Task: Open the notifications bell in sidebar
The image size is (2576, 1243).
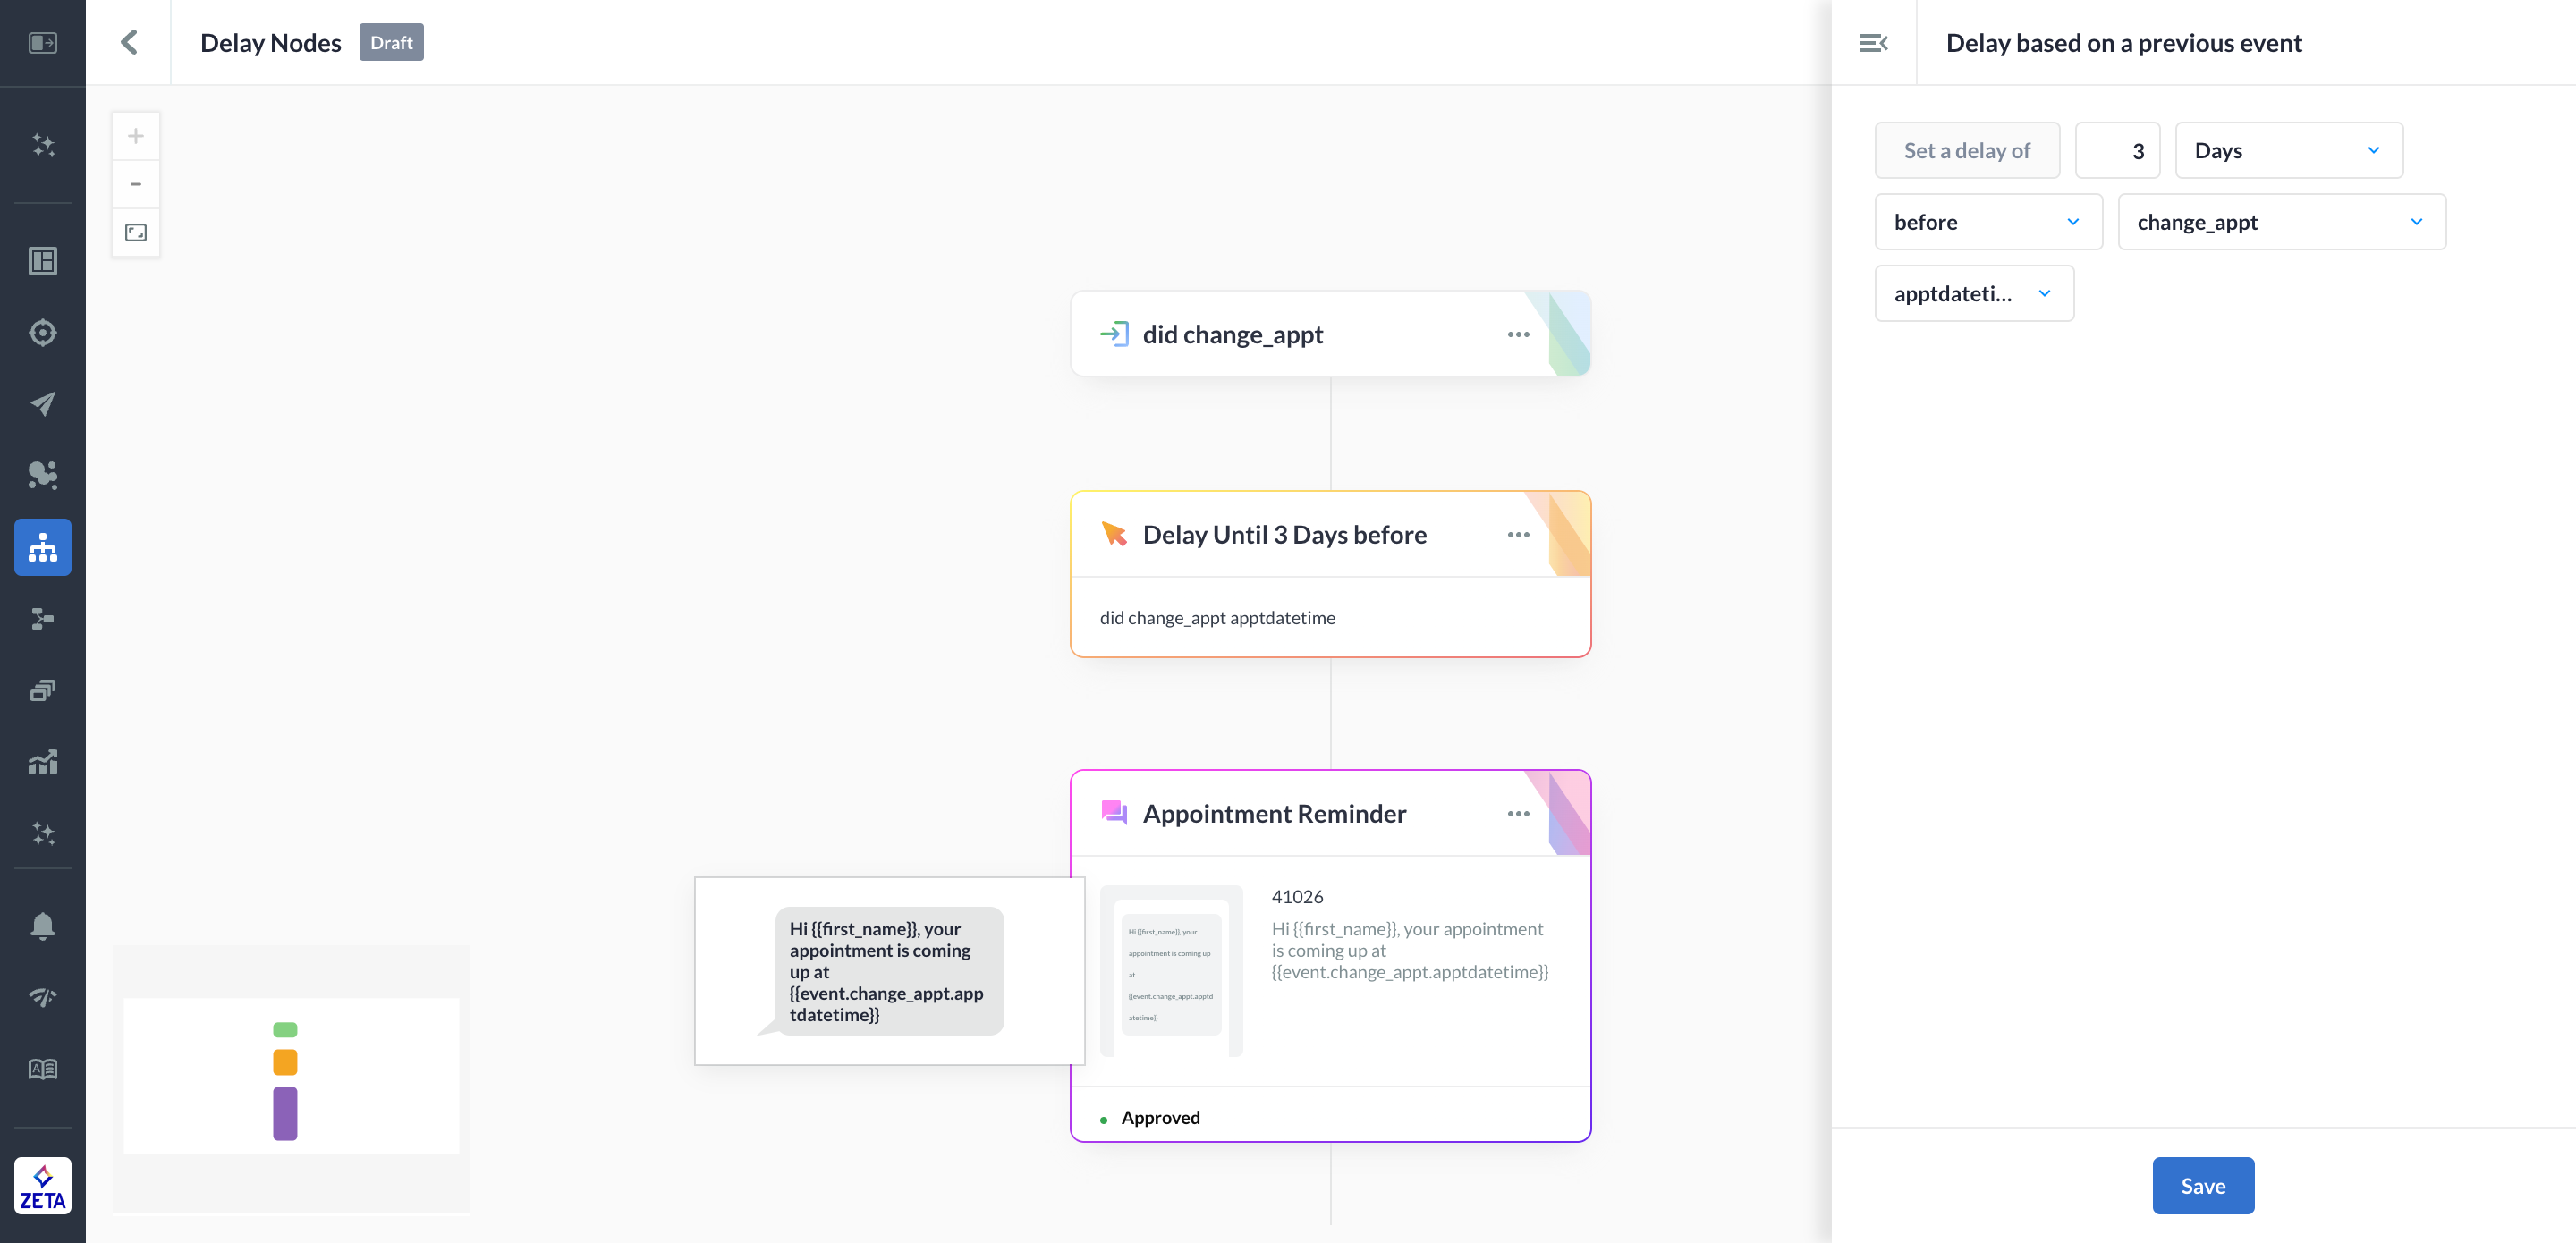Action: [x=42, y=925]
